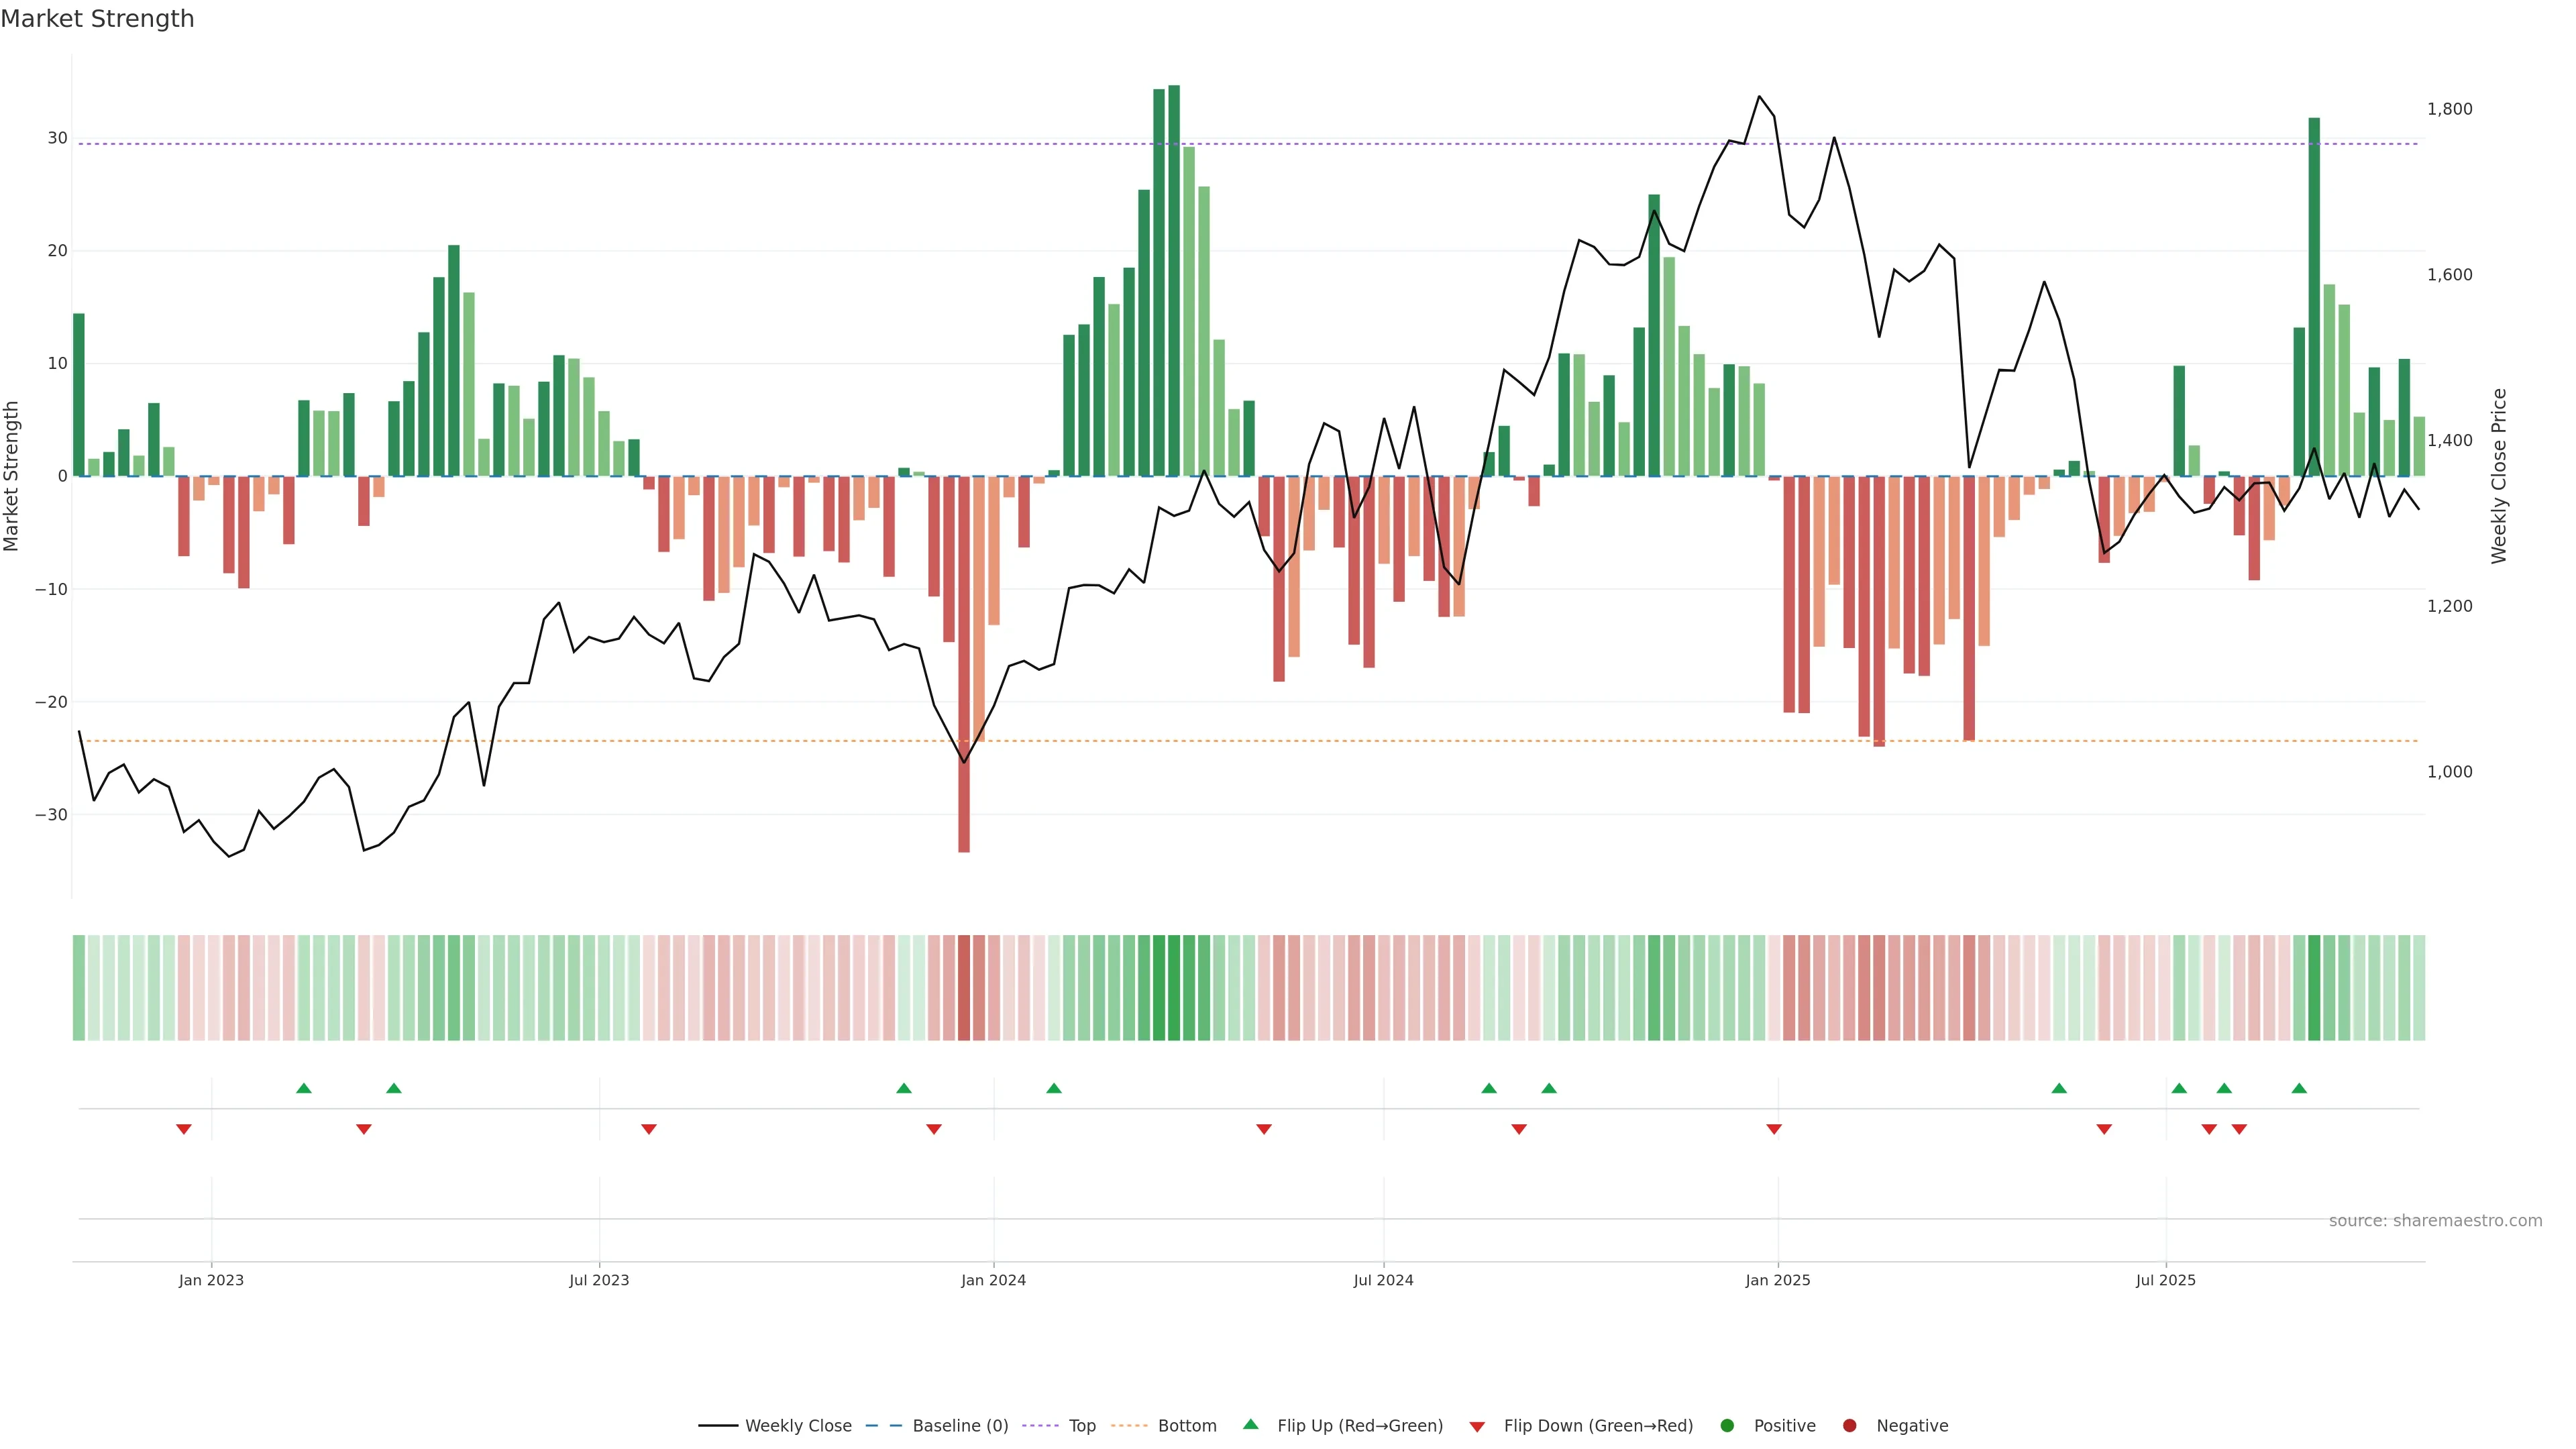Click the flip-up marker just after Jan 2024

point(1054,1088)
